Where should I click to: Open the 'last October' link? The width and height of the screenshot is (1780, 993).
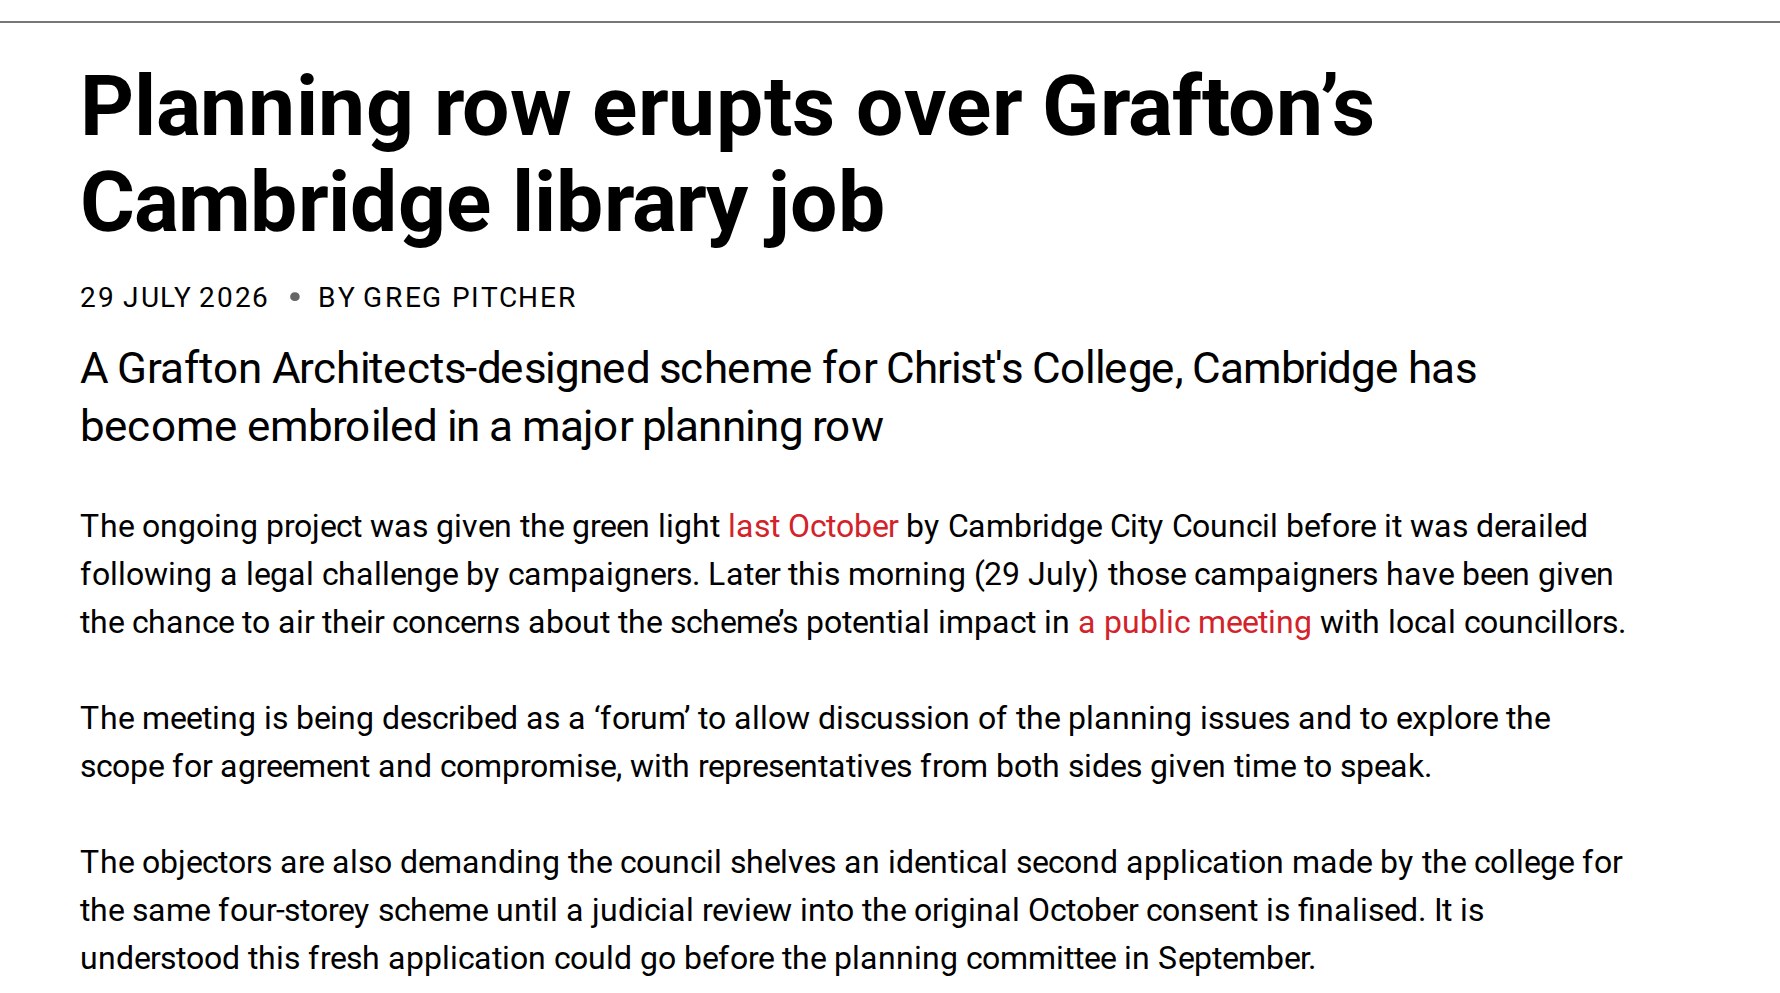pos(813,526)
